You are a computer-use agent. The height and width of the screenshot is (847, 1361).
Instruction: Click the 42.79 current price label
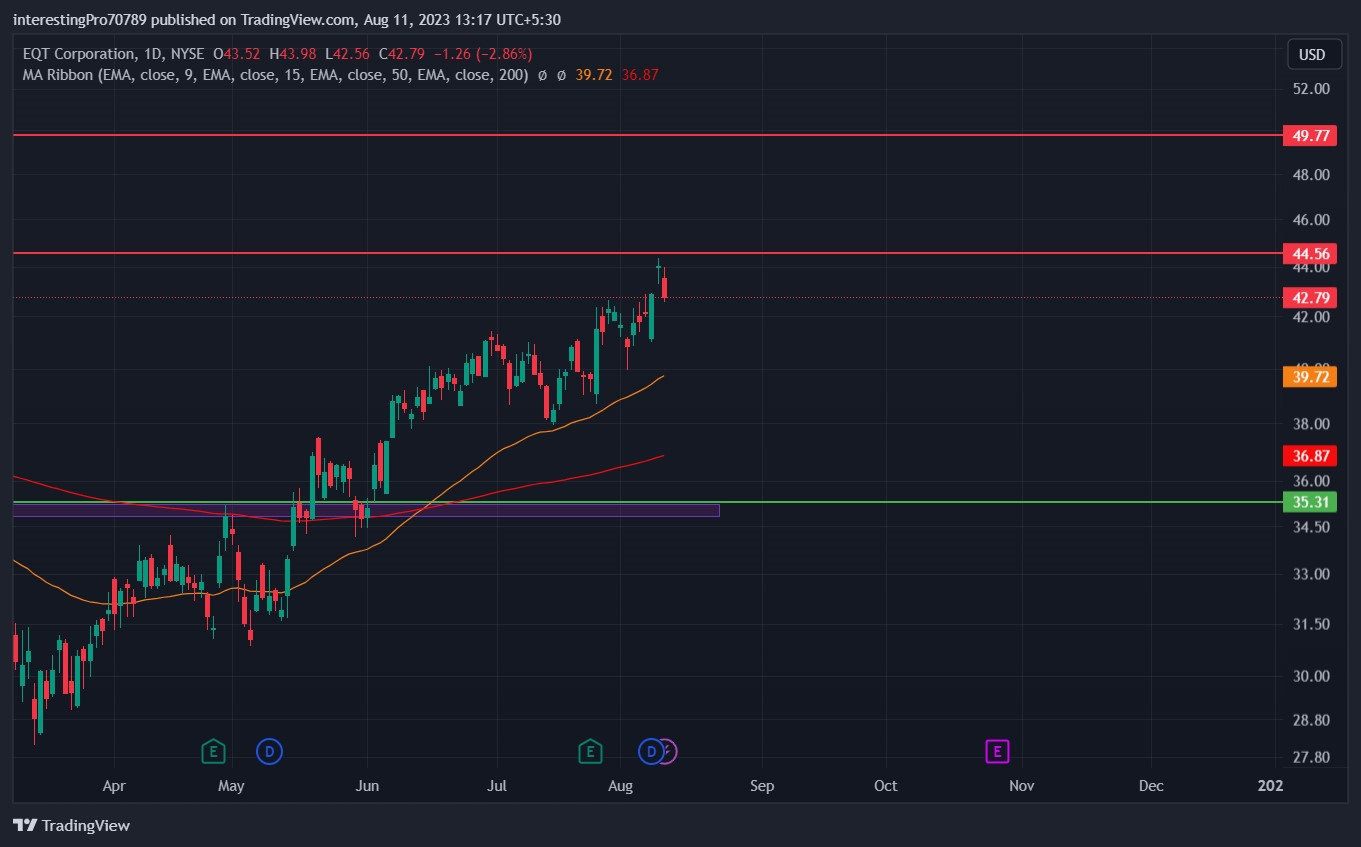point(1309,298)
